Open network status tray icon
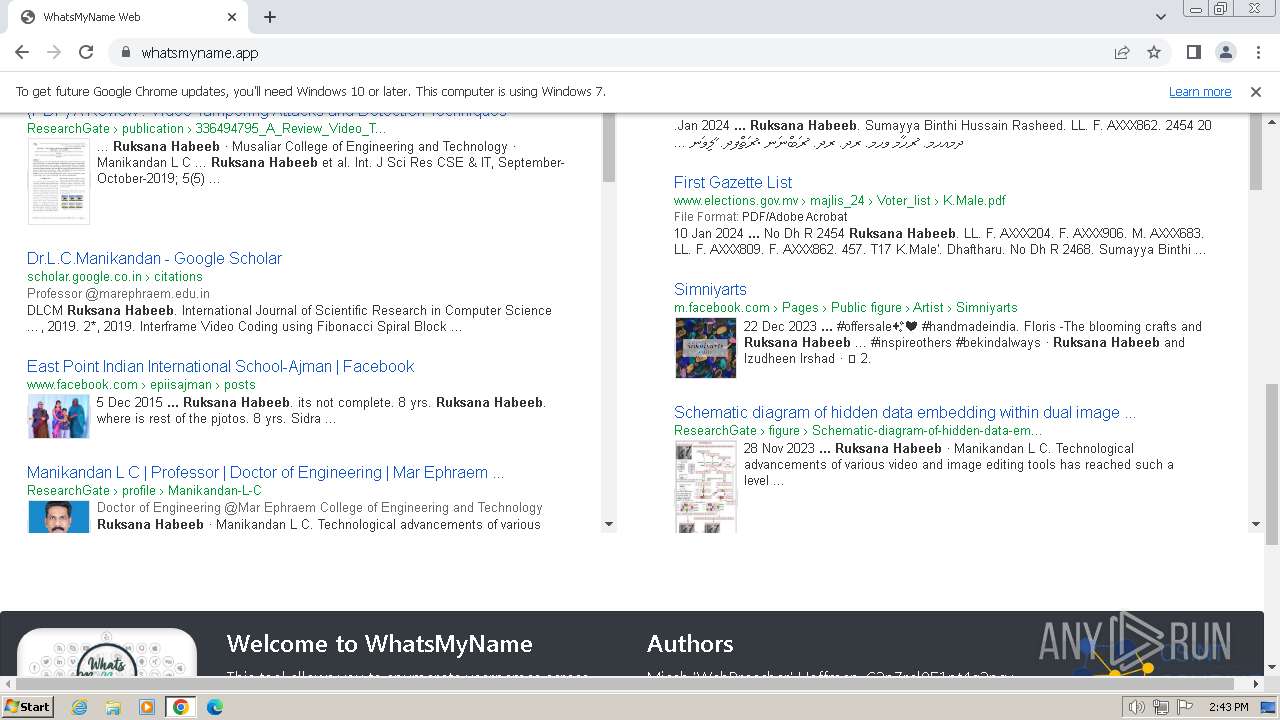 1161,707
